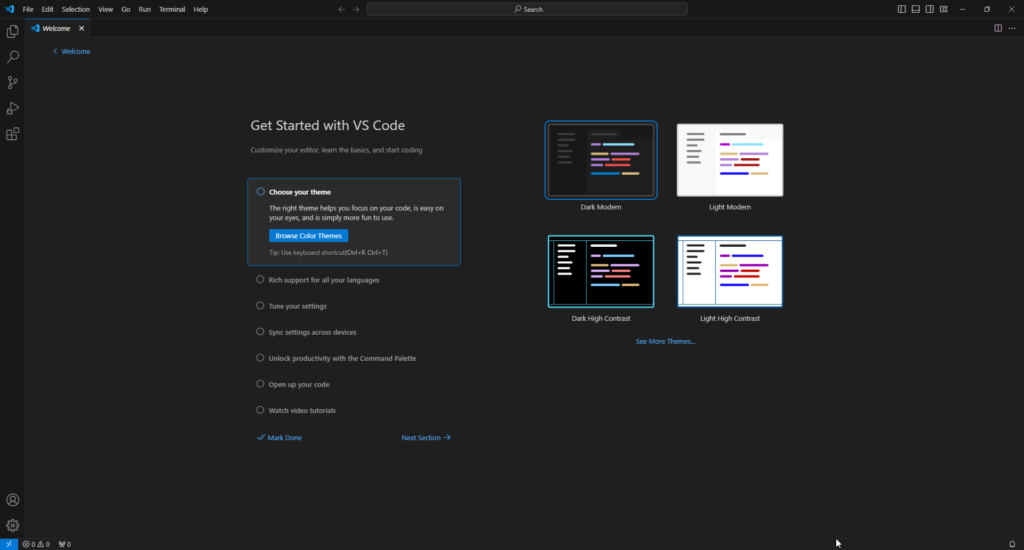Click Mark Done link
The height and width of the screenshot is (550, 1024).
tap(280, 438)
